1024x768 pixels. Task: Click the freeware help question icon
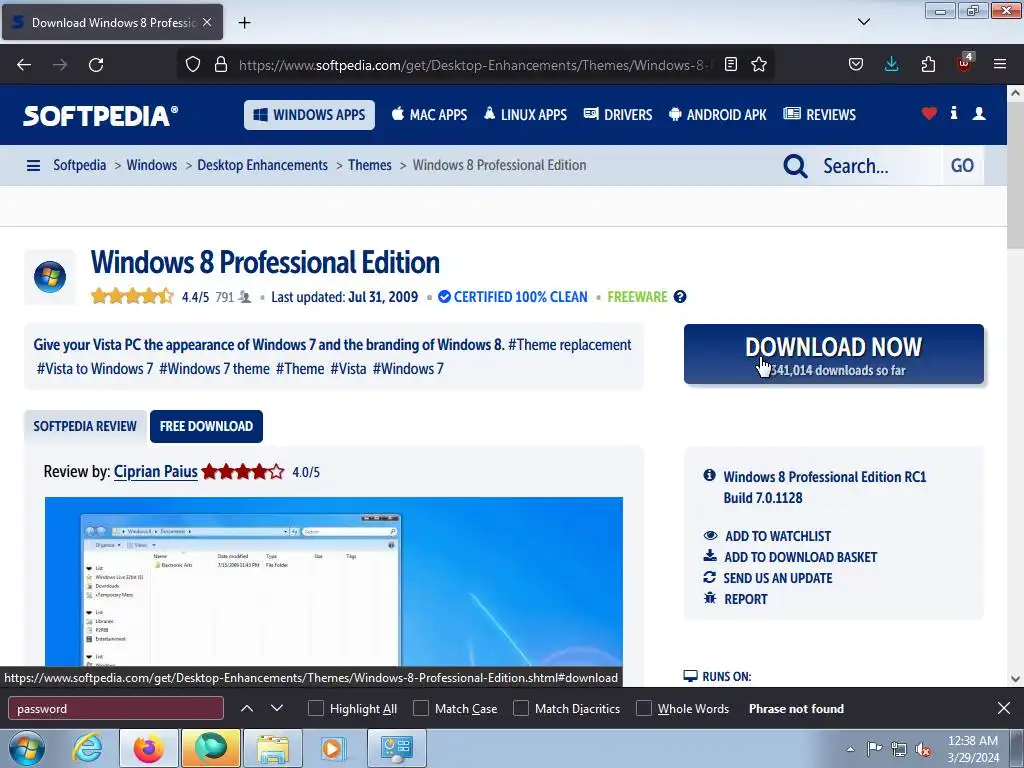pyautogui.click(x=680, y=296)
